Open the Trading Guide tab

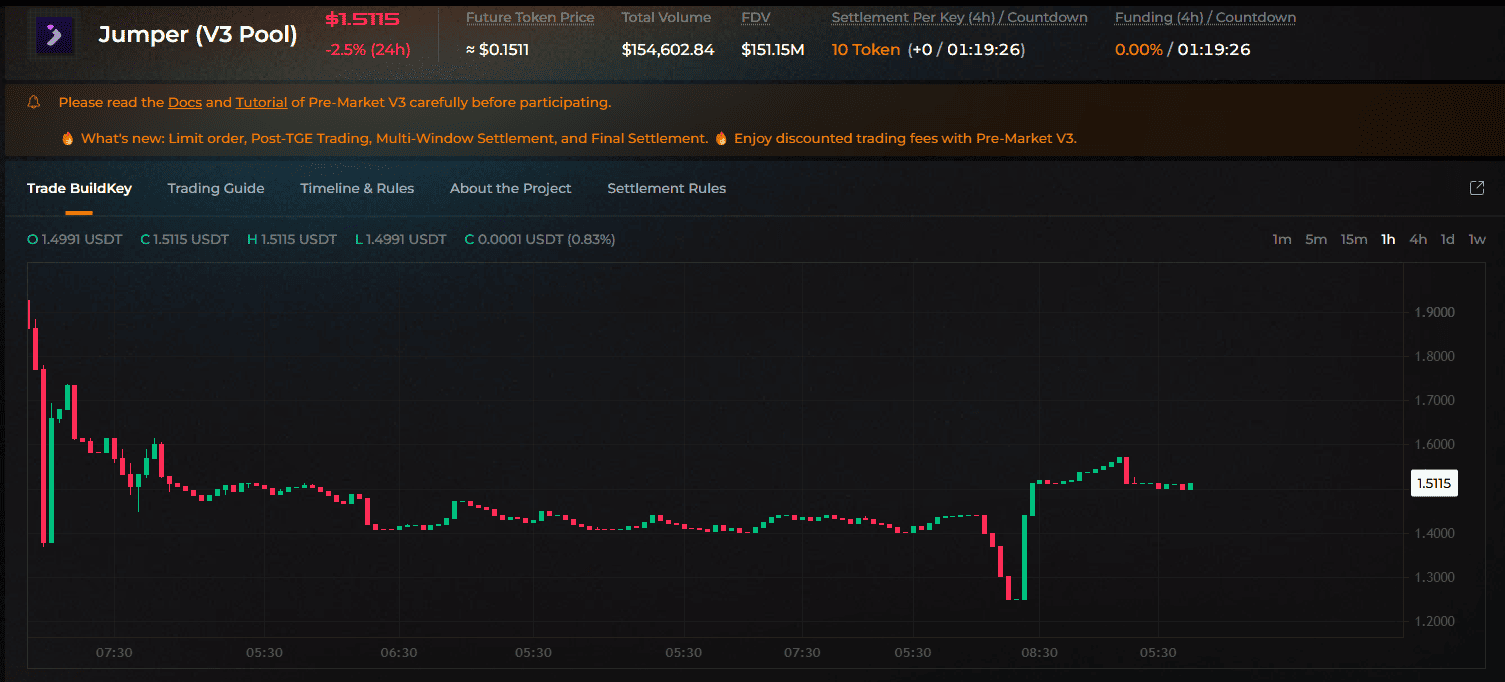click(x=216, y=188)
